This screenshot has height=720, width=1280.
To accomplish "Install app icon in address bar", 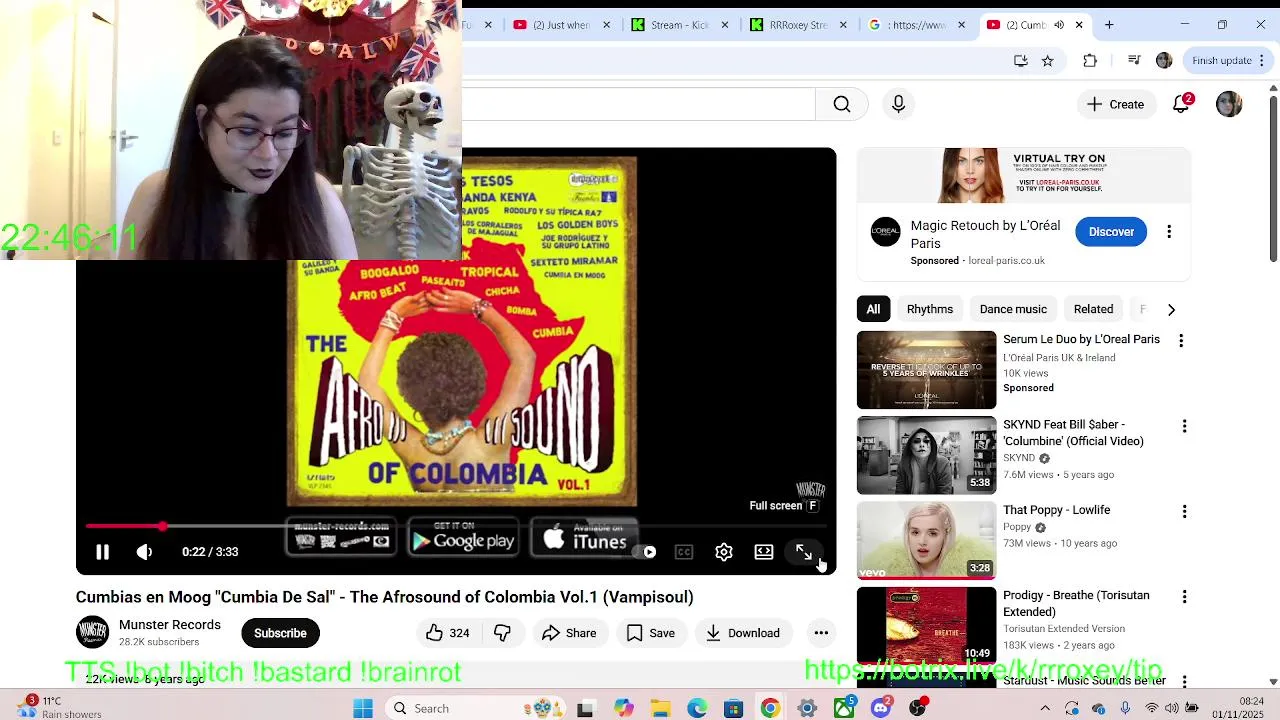I will 1021,61.
